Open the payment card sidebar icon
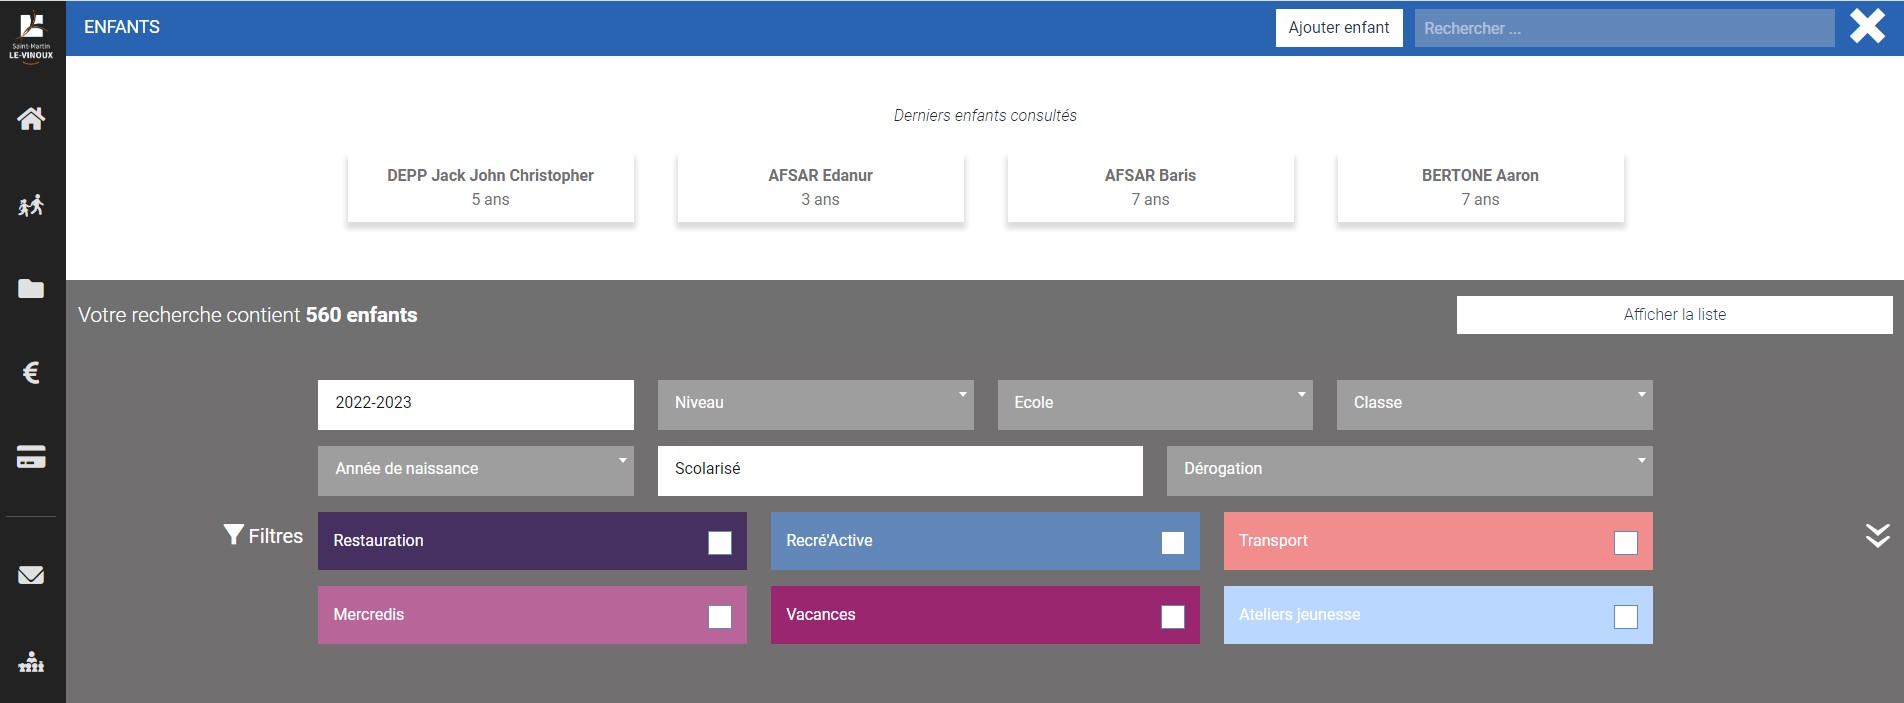 click(x=31, y=457)
